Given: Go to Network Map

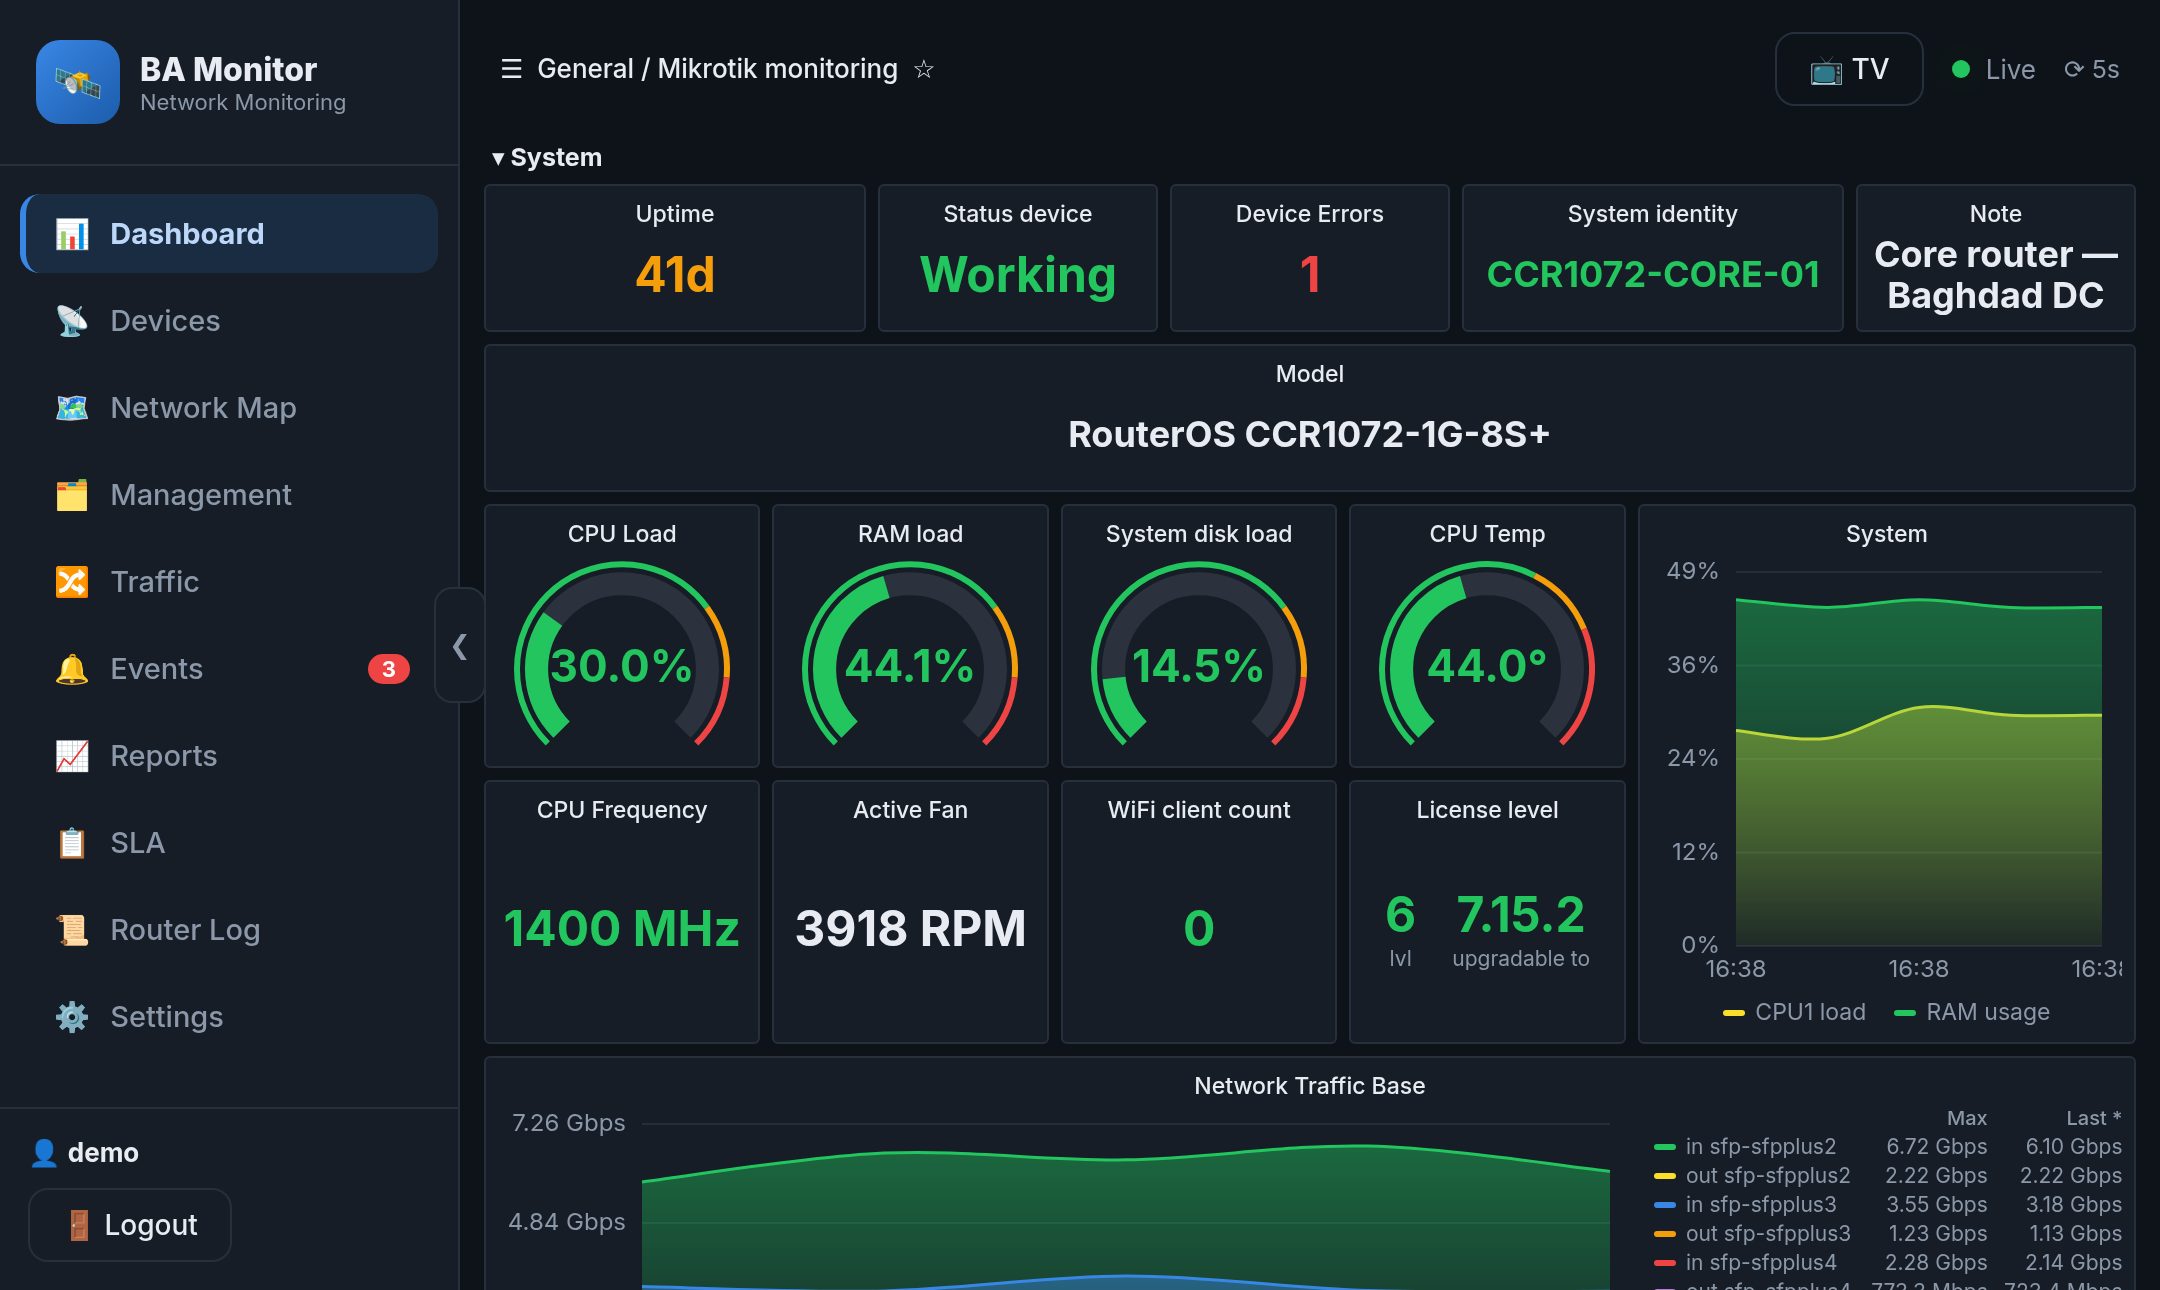Looking at the screenshot, I should [229, 408].
